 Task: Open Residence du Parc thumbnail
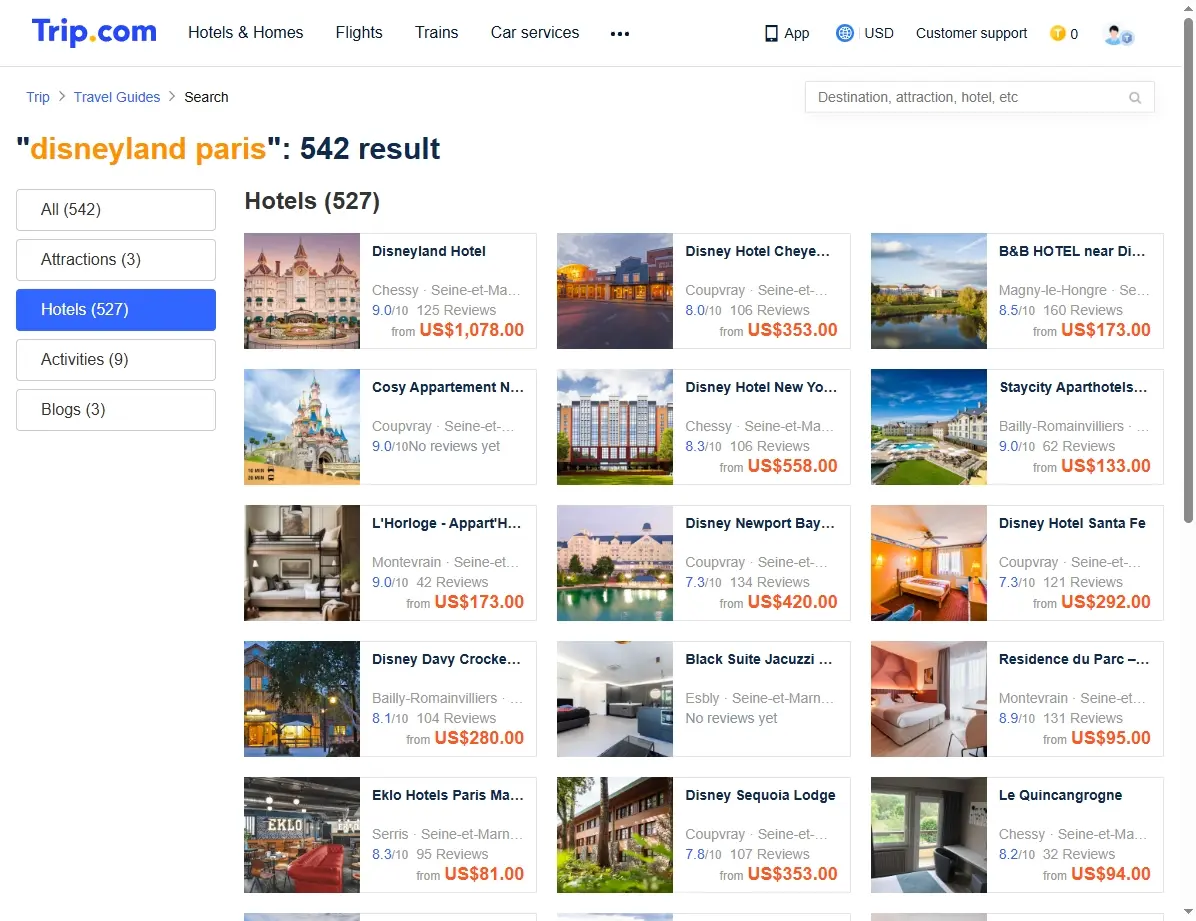click(x=928, y=698)
